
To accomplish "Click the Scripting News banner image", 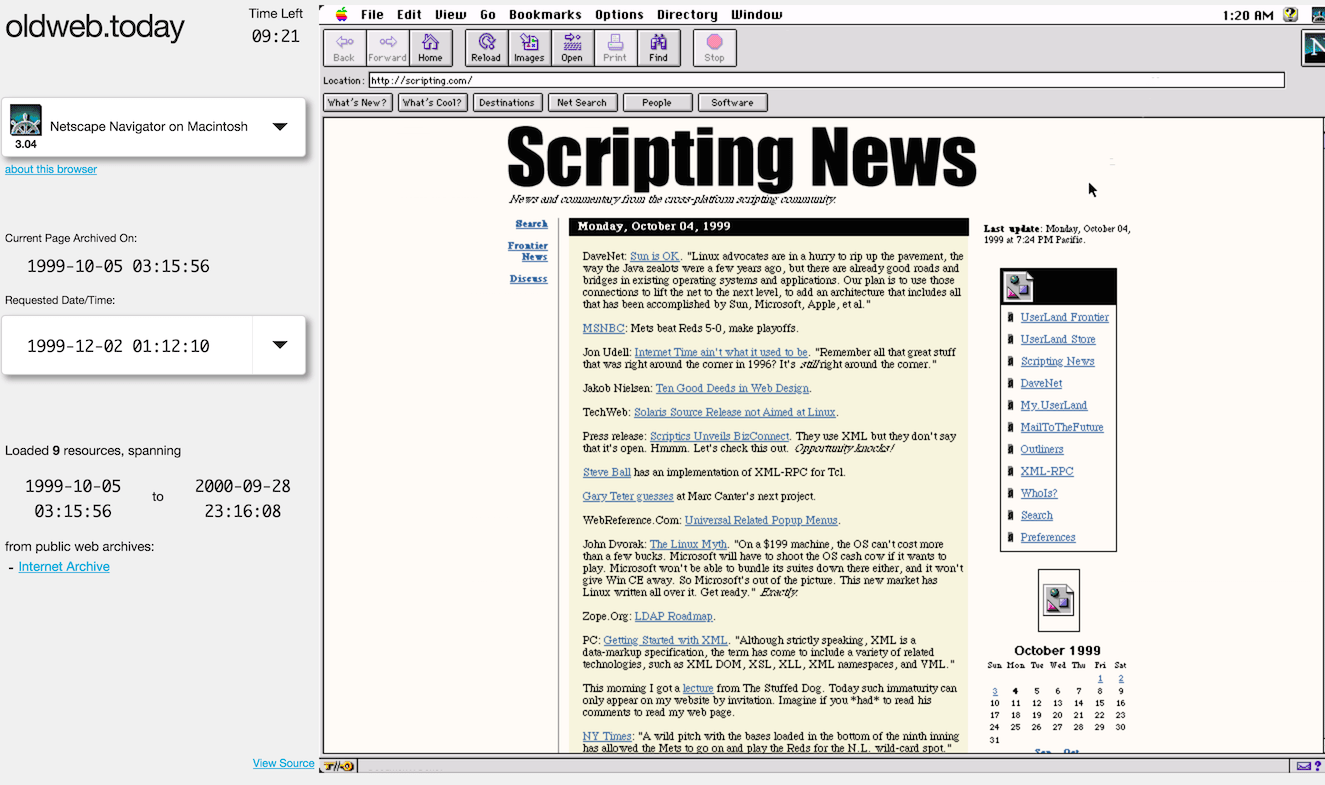I will click(x=741, y=160).
